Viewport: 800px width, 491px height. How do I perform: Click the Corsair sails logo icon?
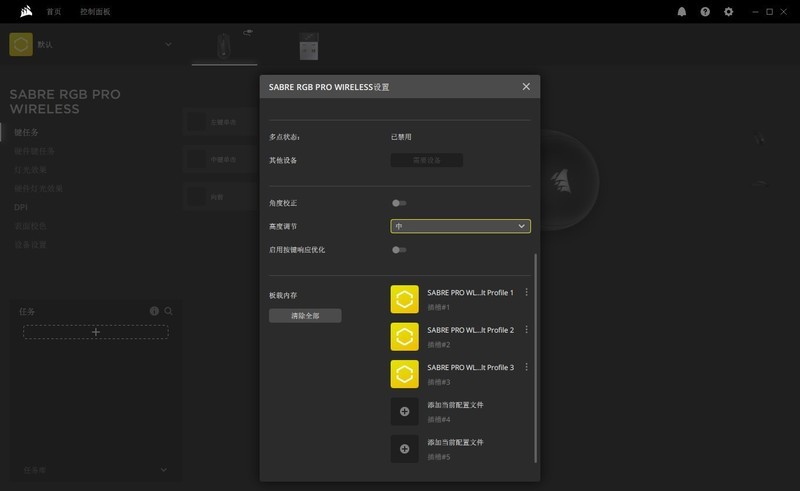pos(26,11)
